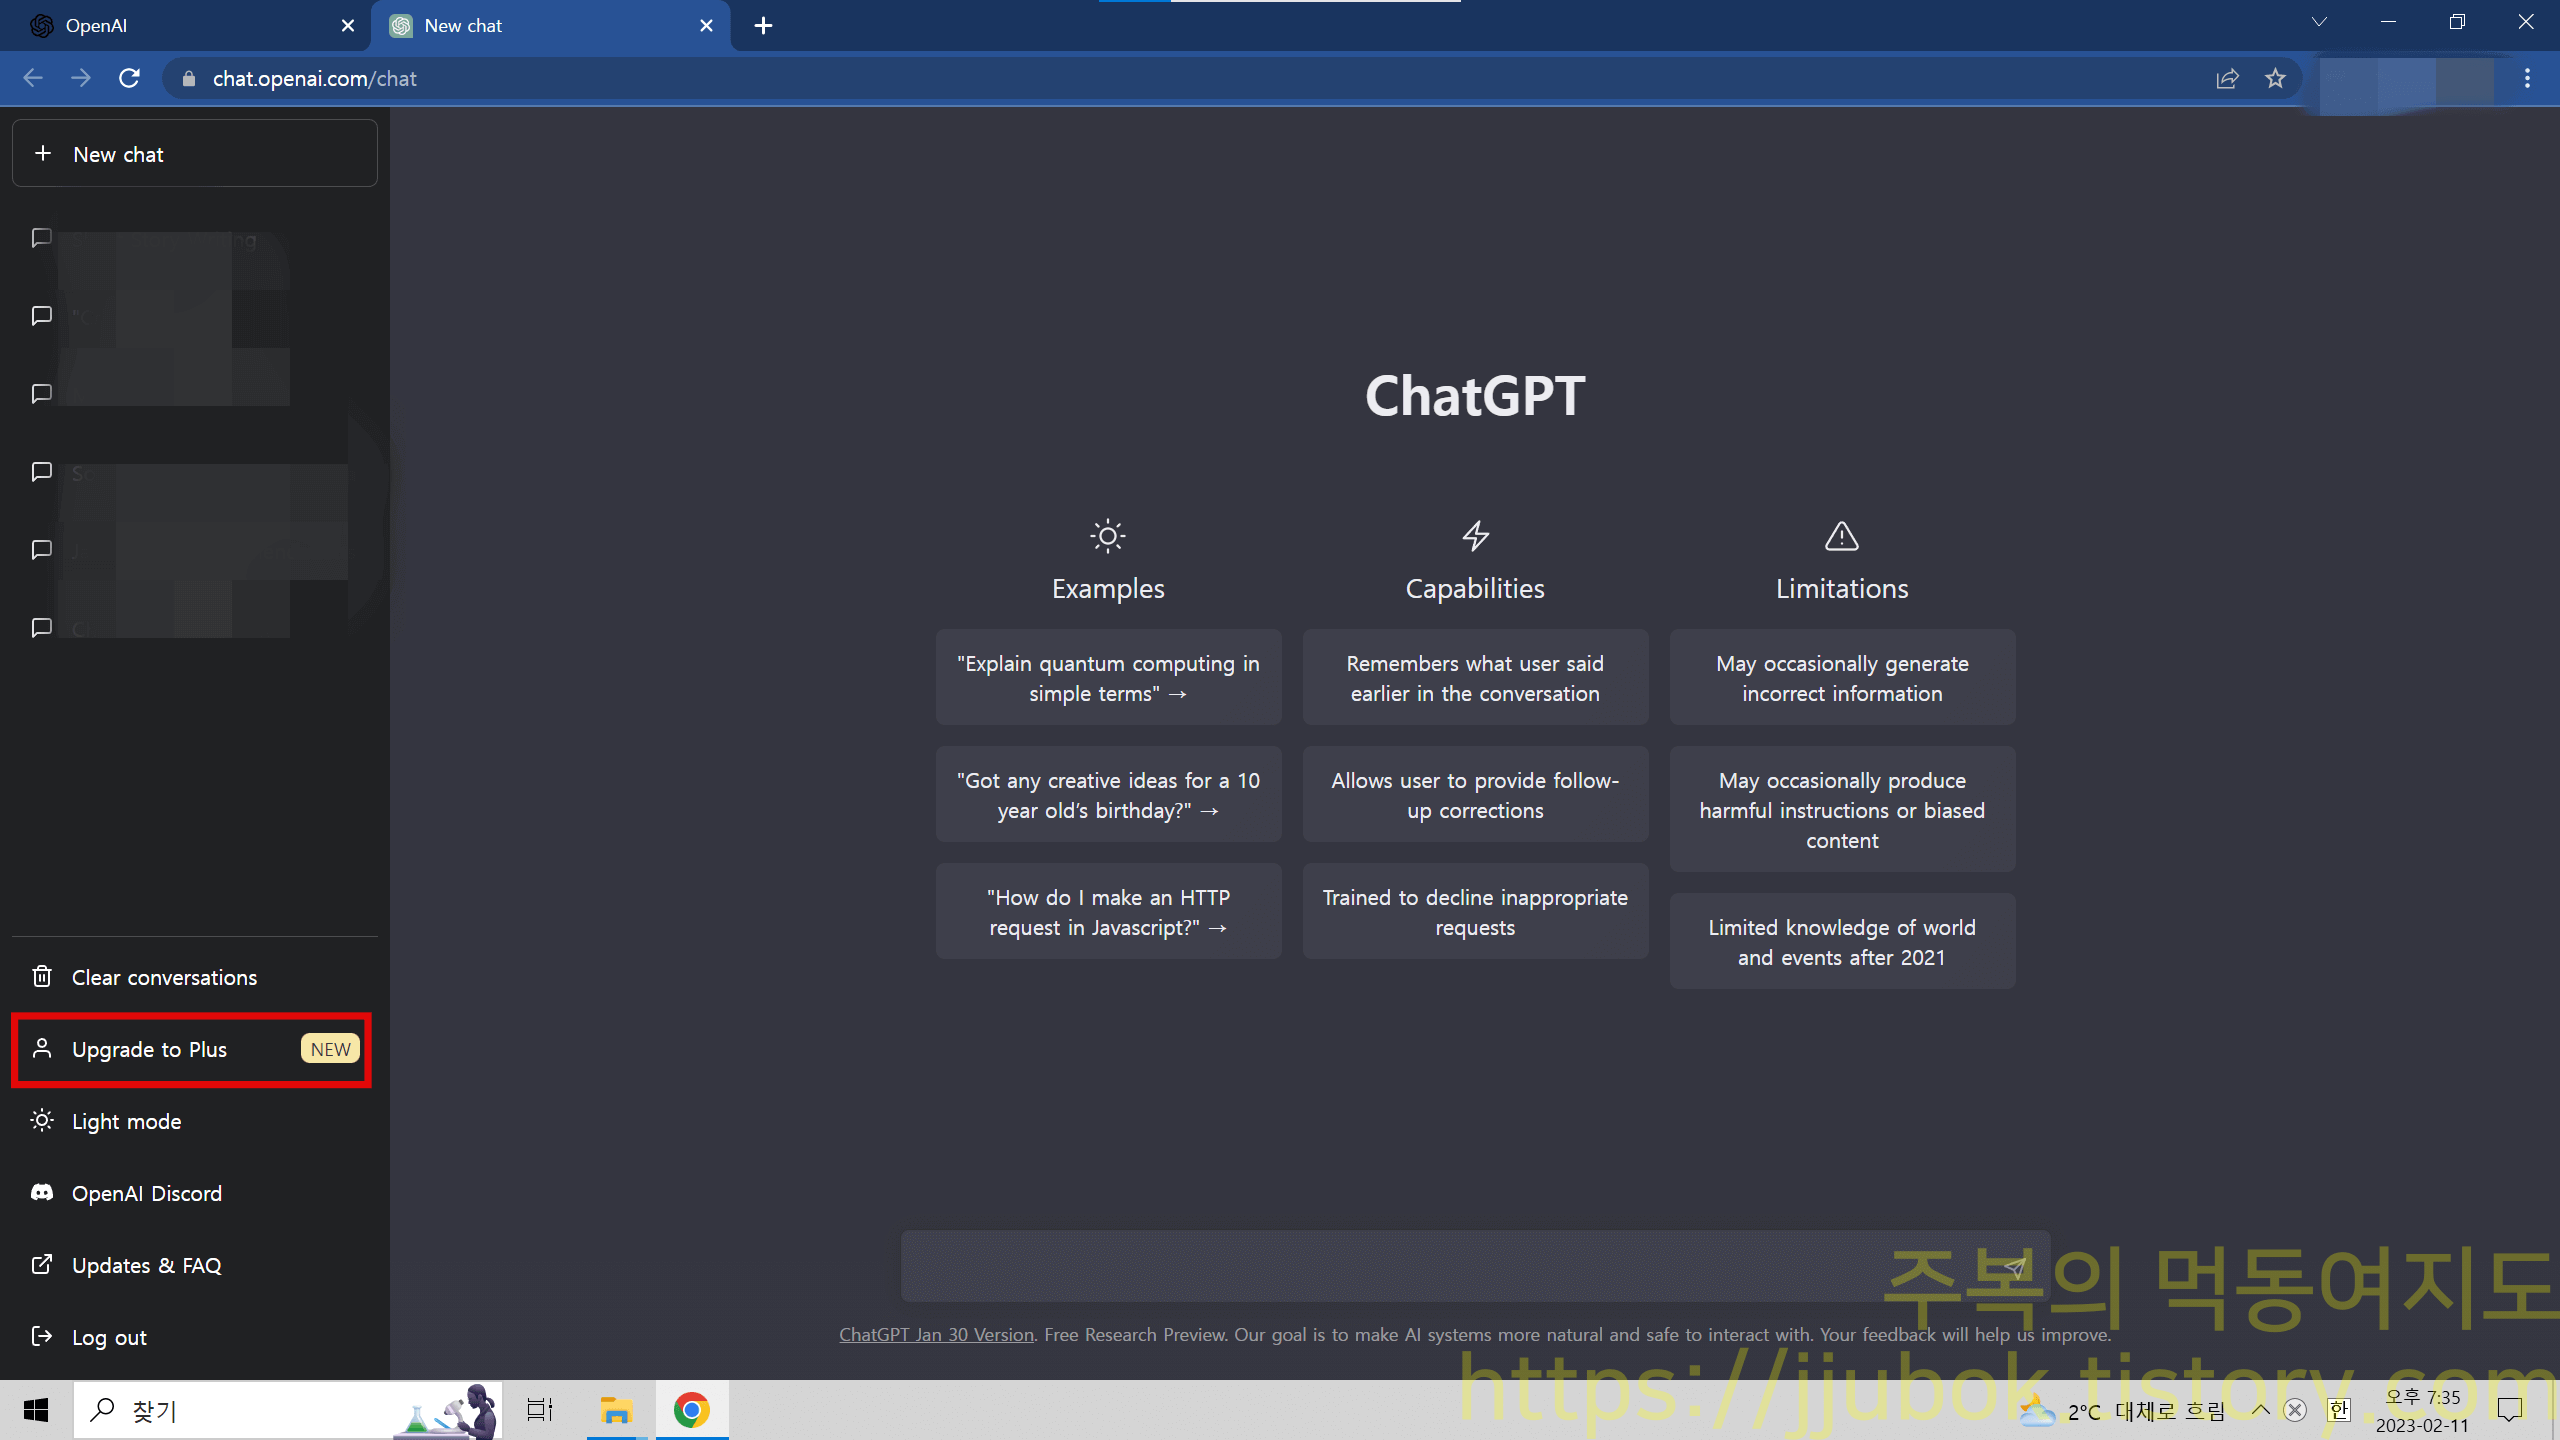Click the New chat sidebar button

195,154
